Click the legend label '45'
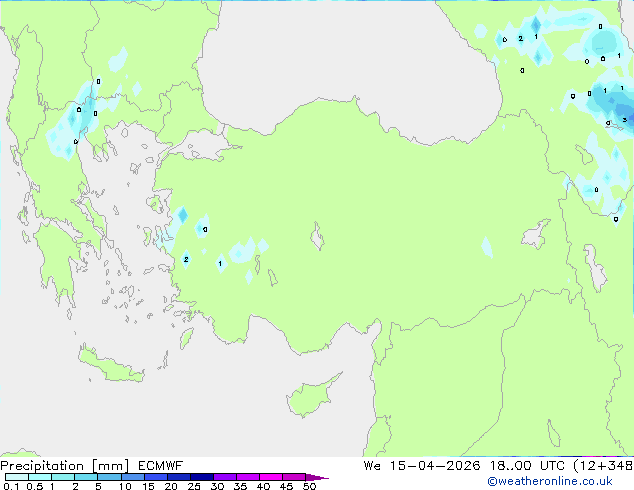 point(286,486)
